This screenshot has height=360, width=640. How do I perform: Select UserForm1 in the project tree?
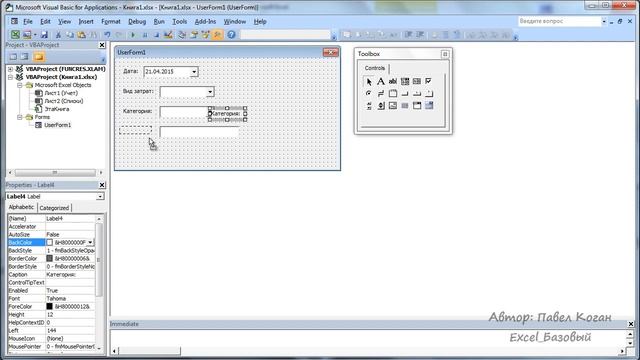[x=58, y=125]
